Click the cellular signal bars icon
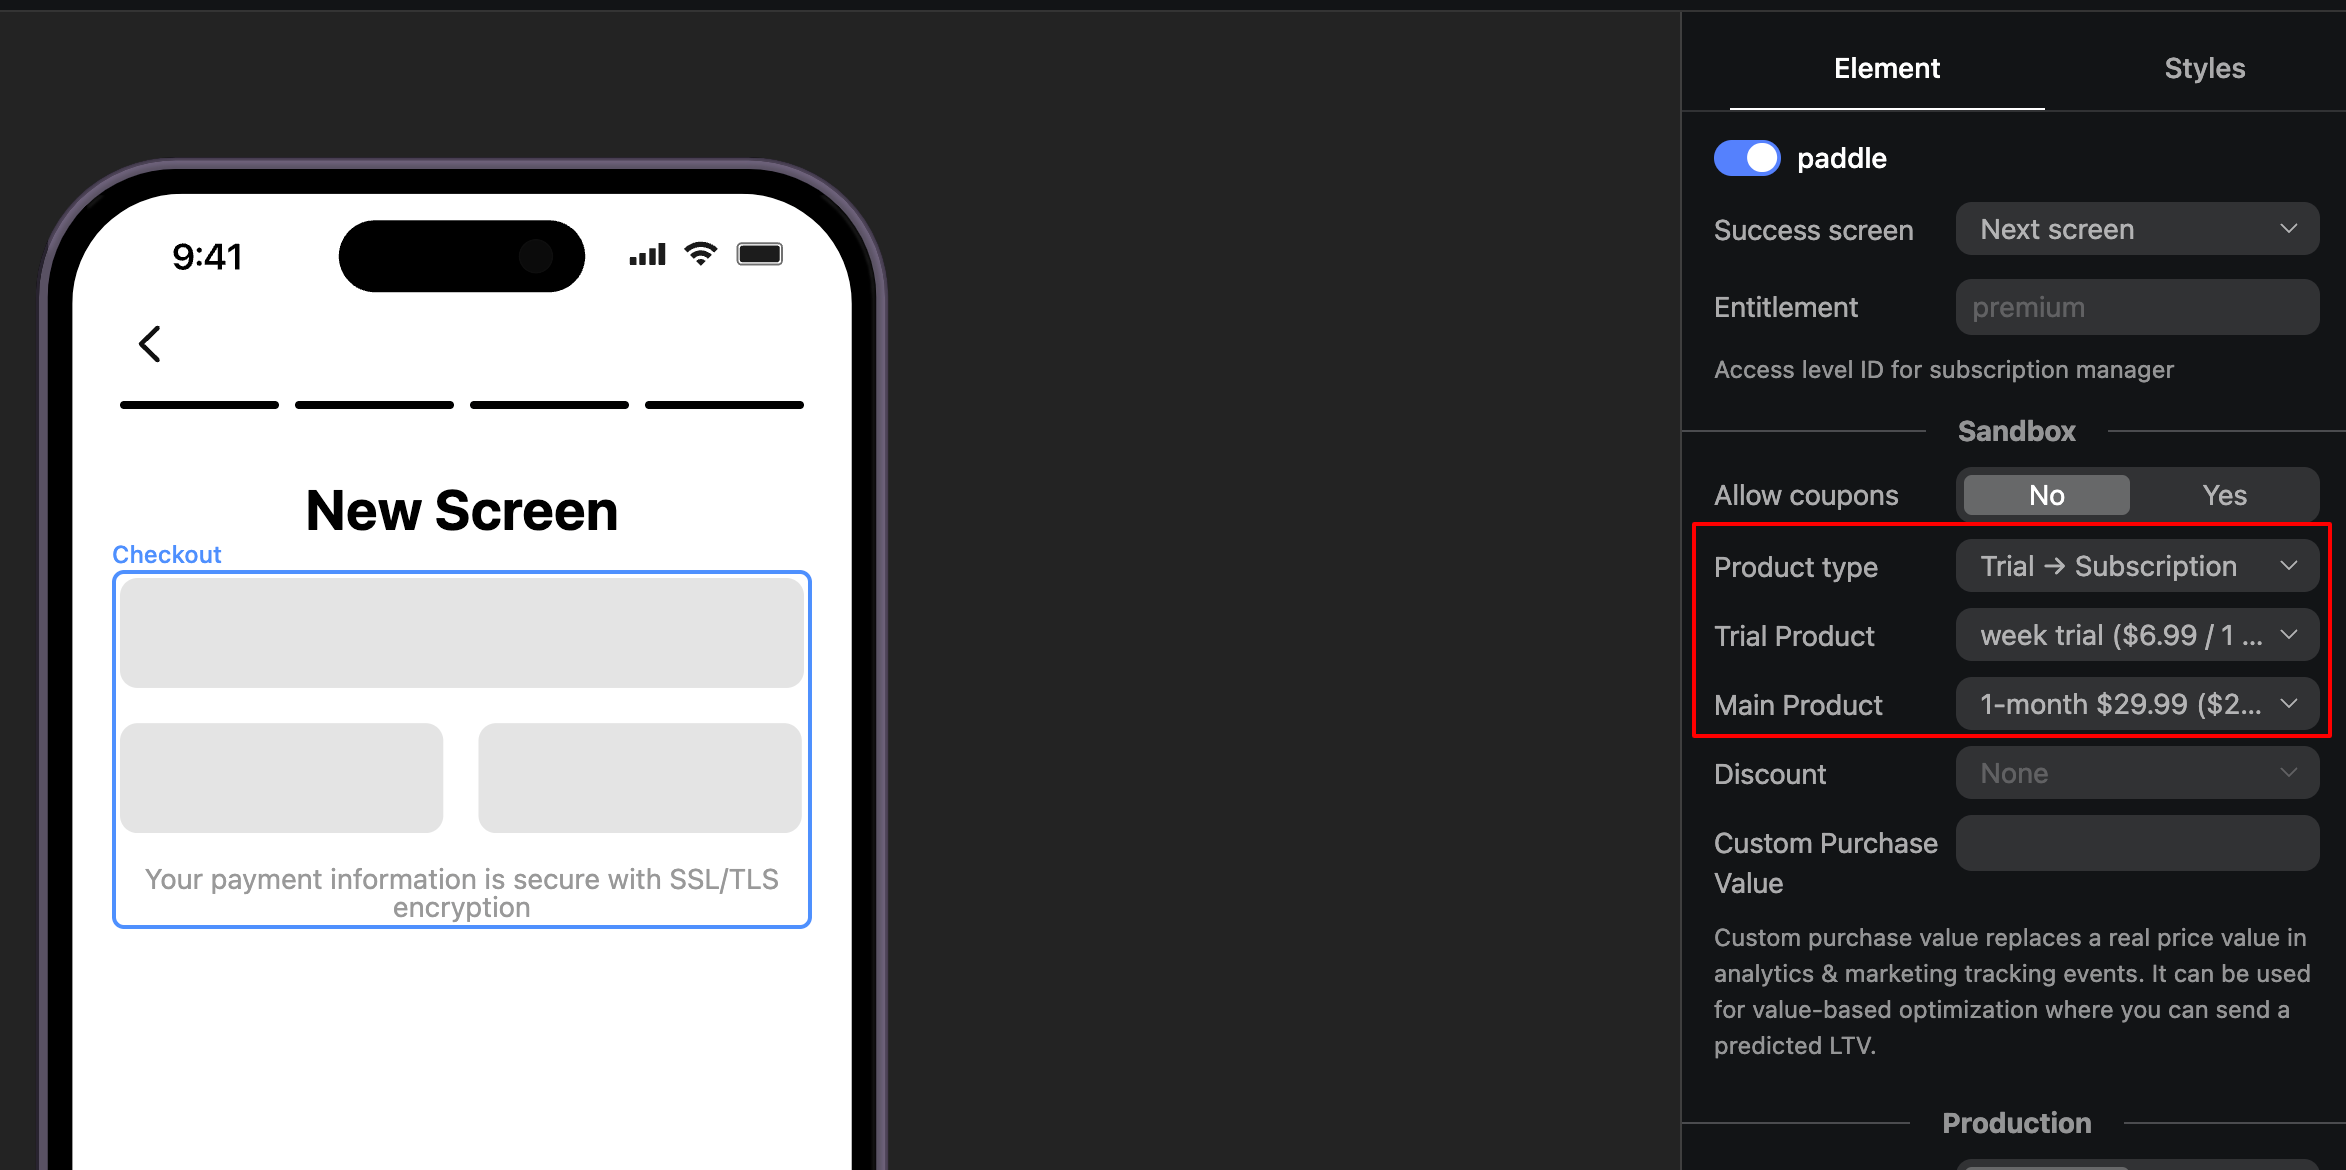The image size is (2346, 1170). 647,255
